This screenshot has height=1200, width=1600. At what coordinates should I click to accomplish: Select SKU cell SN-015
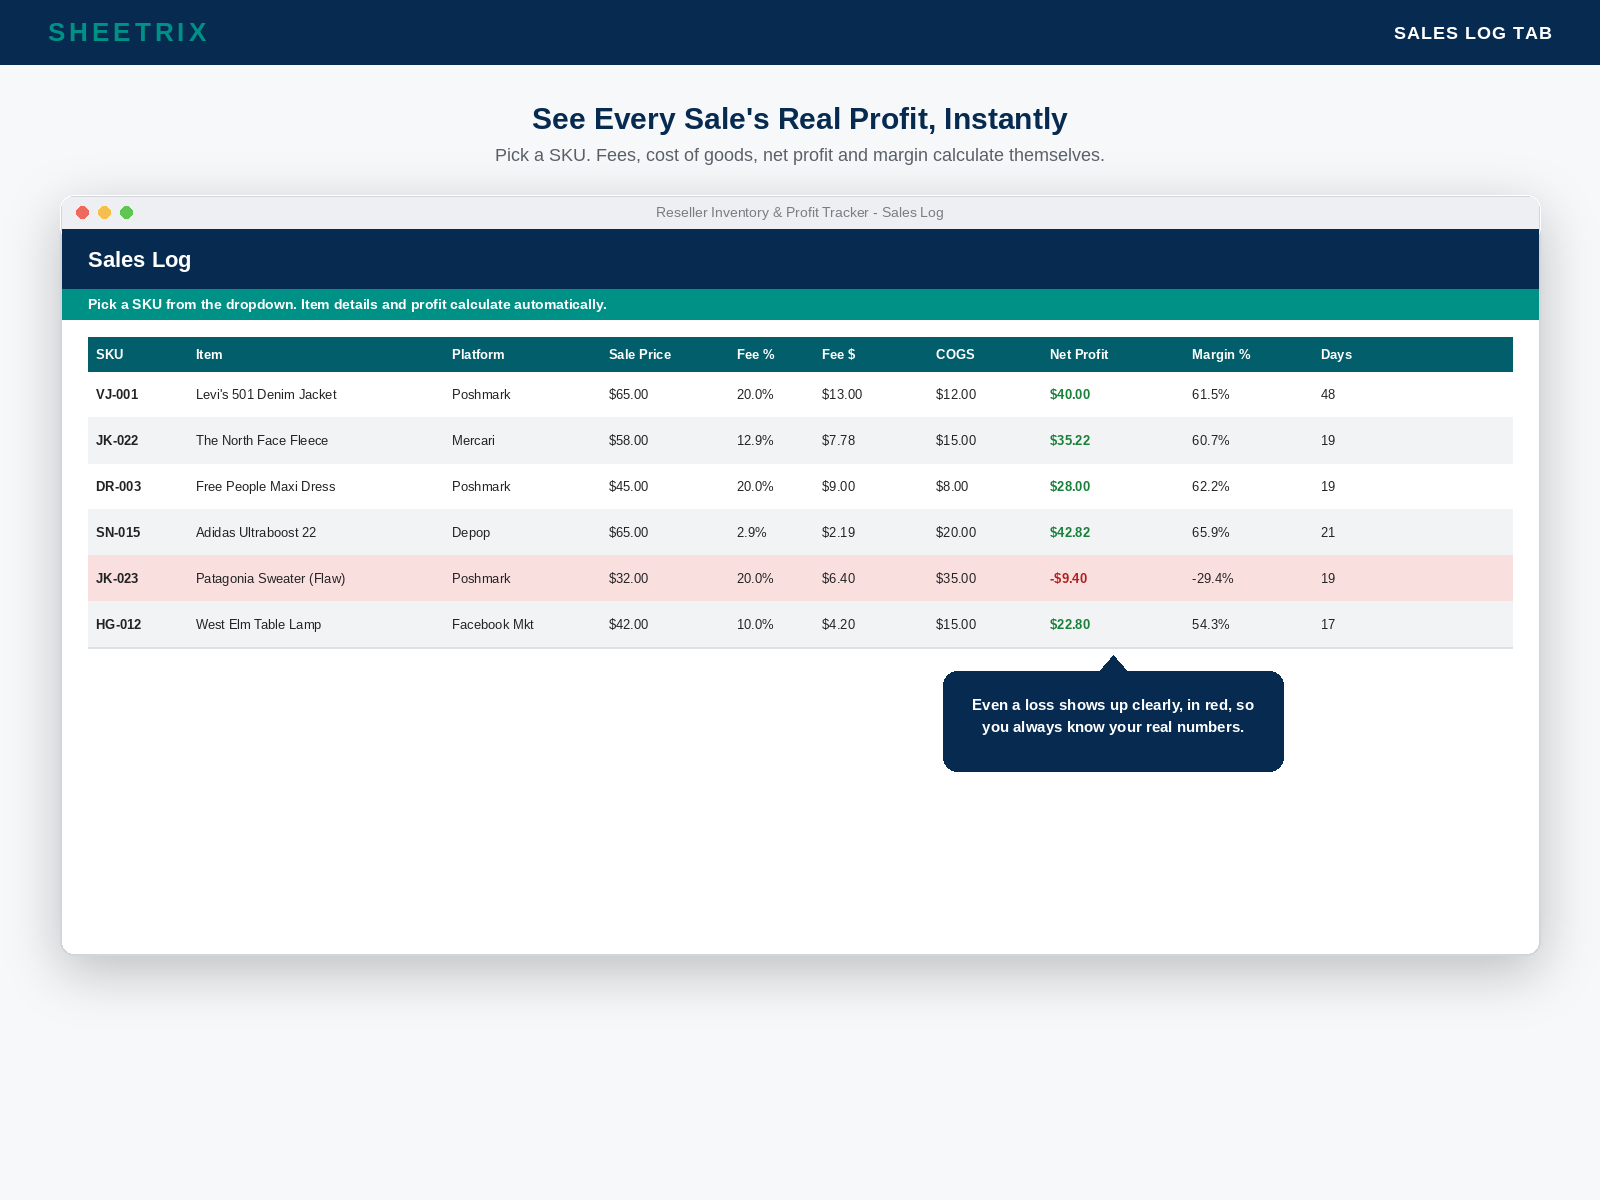(118, 532)
